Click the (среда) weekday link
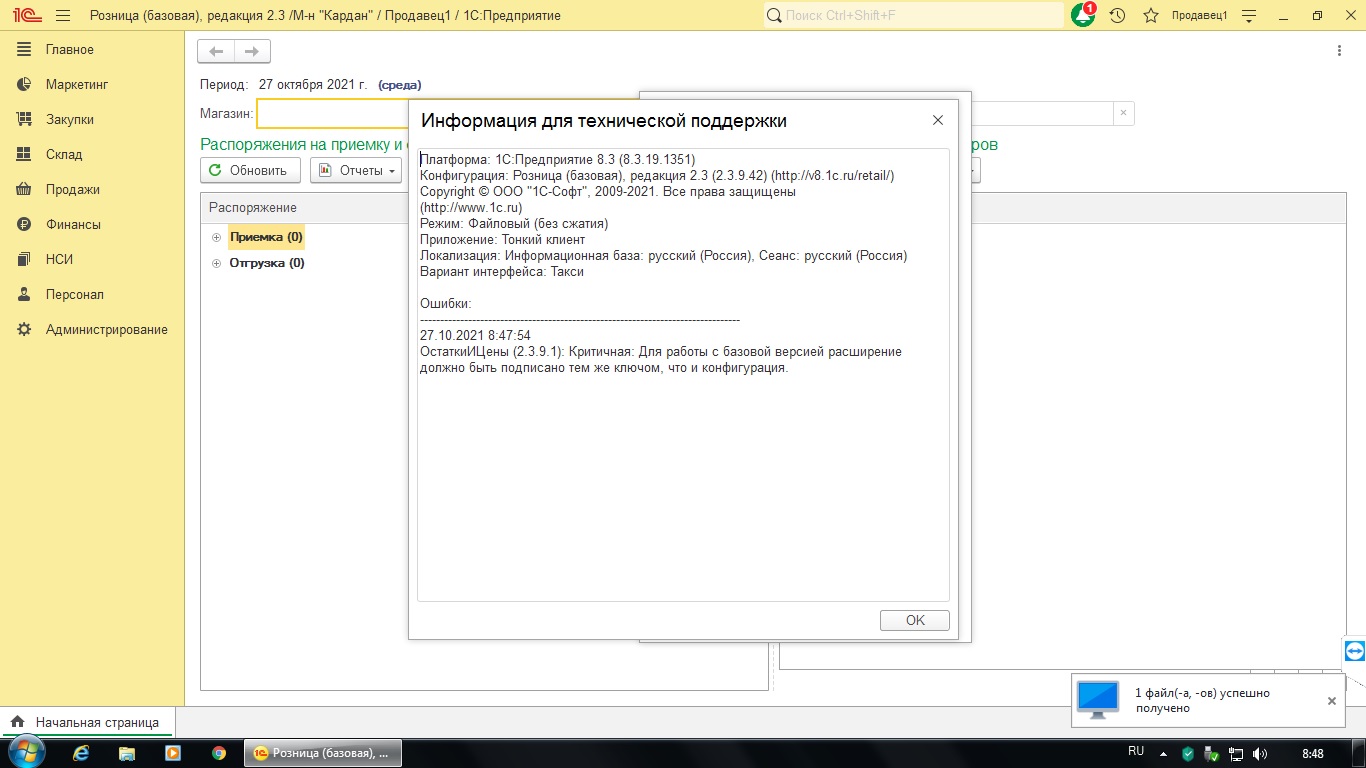Viewport: 1366px width, 768px height. point(399,85)
